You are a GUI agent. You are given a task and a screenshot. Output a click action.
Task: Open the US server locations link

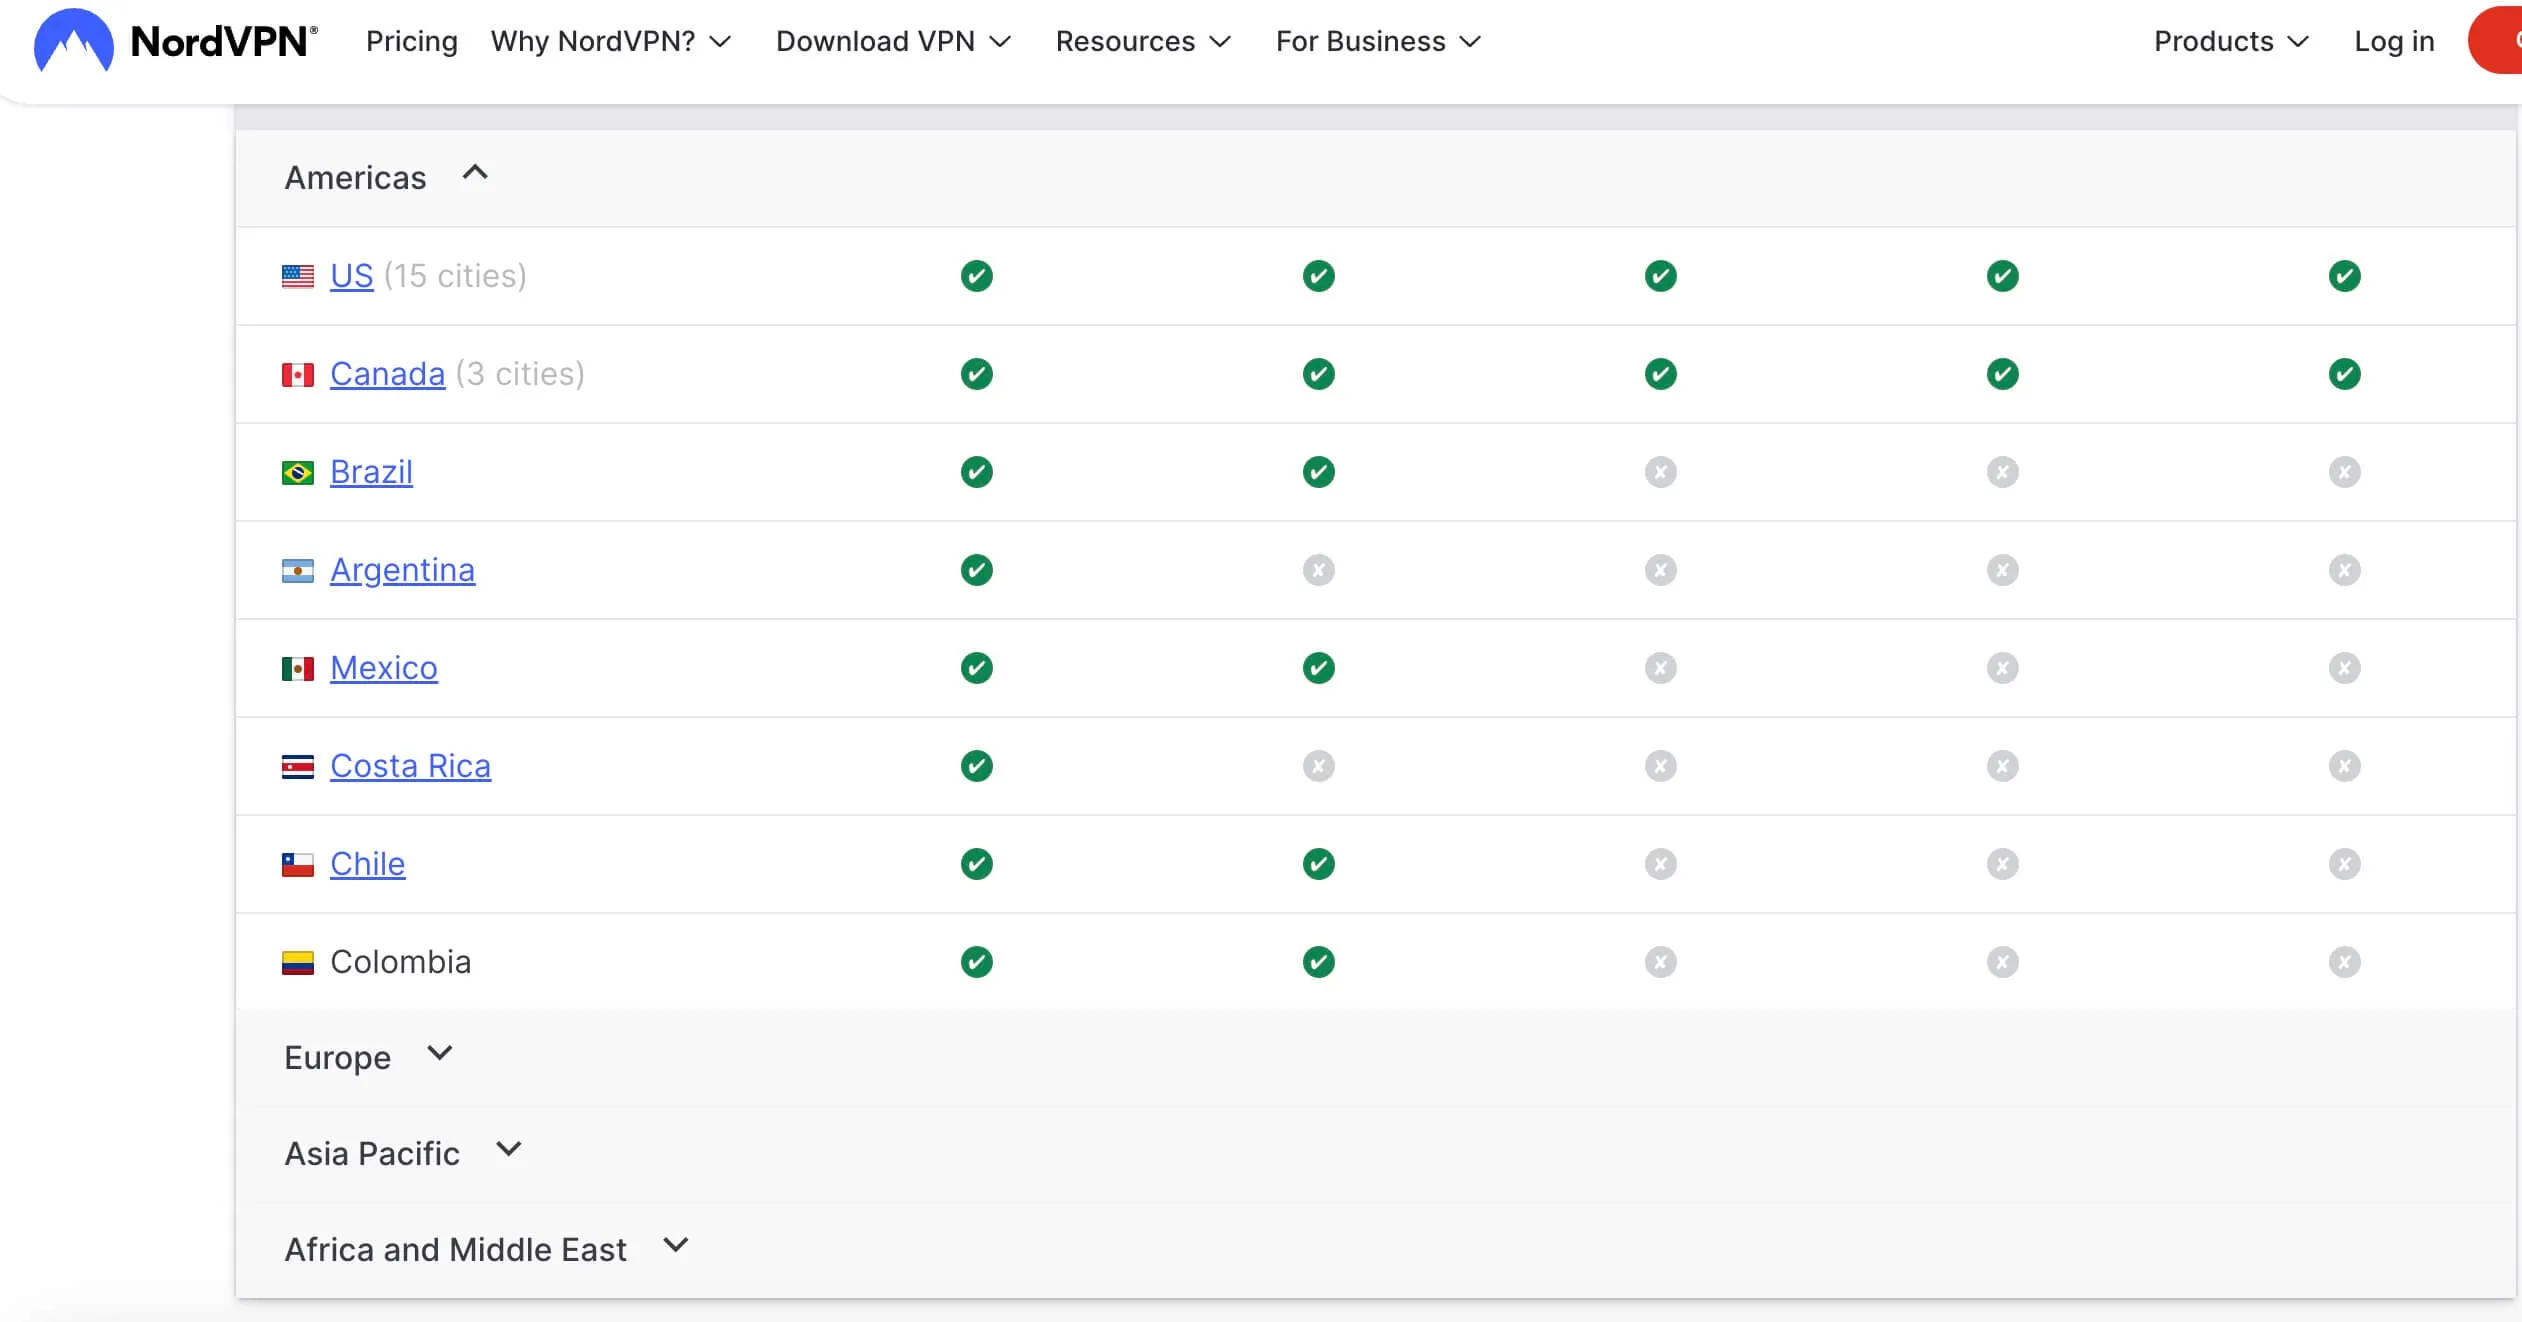click(x=351, y=275)
